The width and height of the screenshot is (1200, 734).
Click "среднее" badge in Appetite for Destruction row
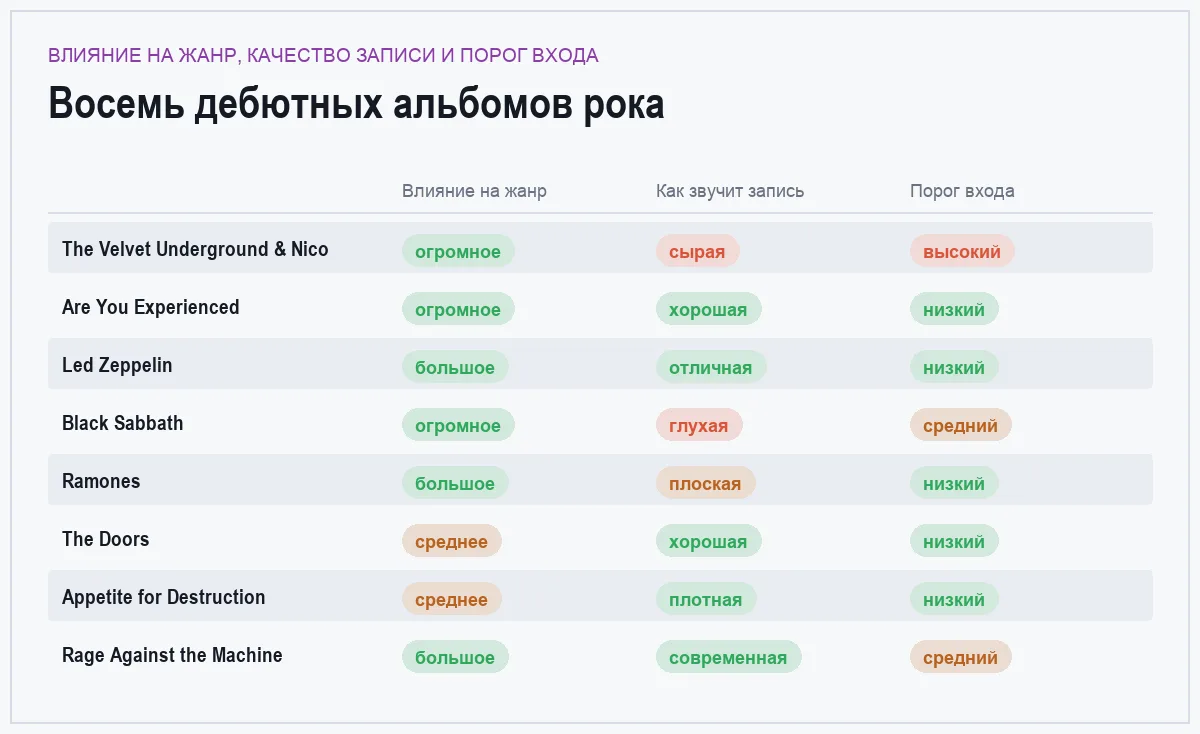tap(452, 599)
